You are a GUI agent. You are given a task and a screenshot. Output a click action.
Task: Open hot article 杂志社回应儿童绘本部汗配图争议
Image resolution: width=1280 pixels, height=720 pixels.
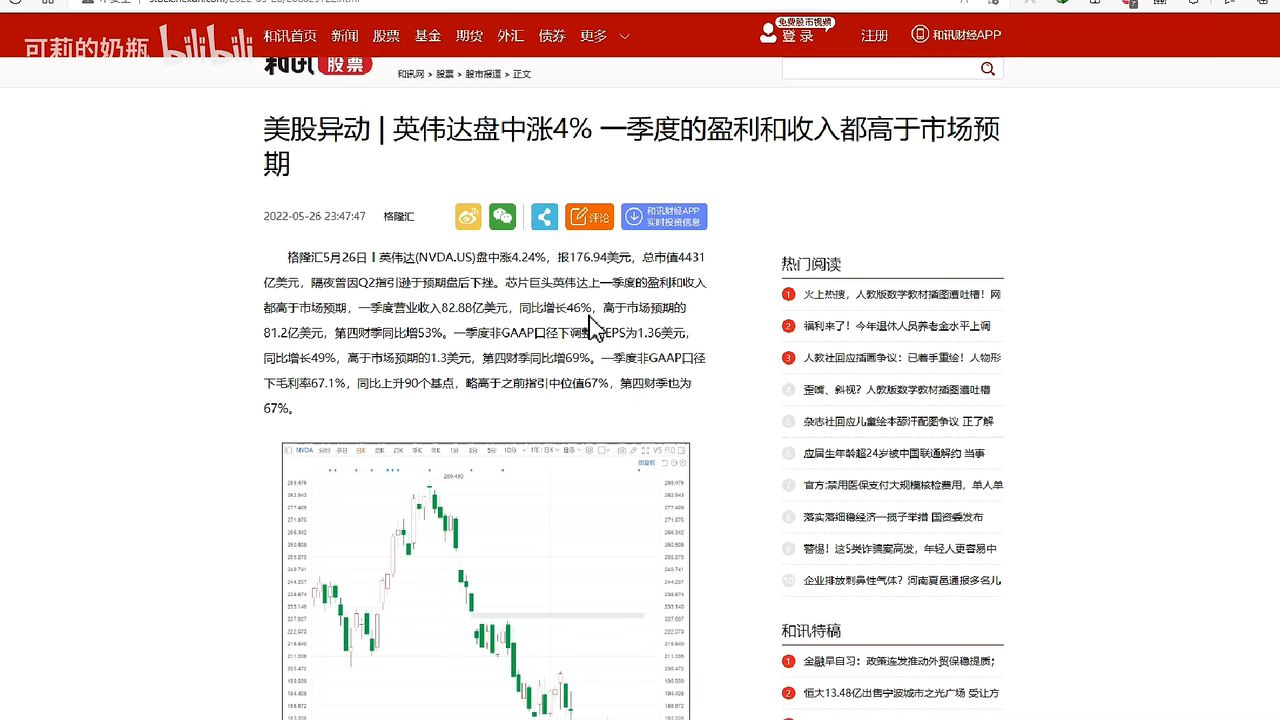click(898, 422)
